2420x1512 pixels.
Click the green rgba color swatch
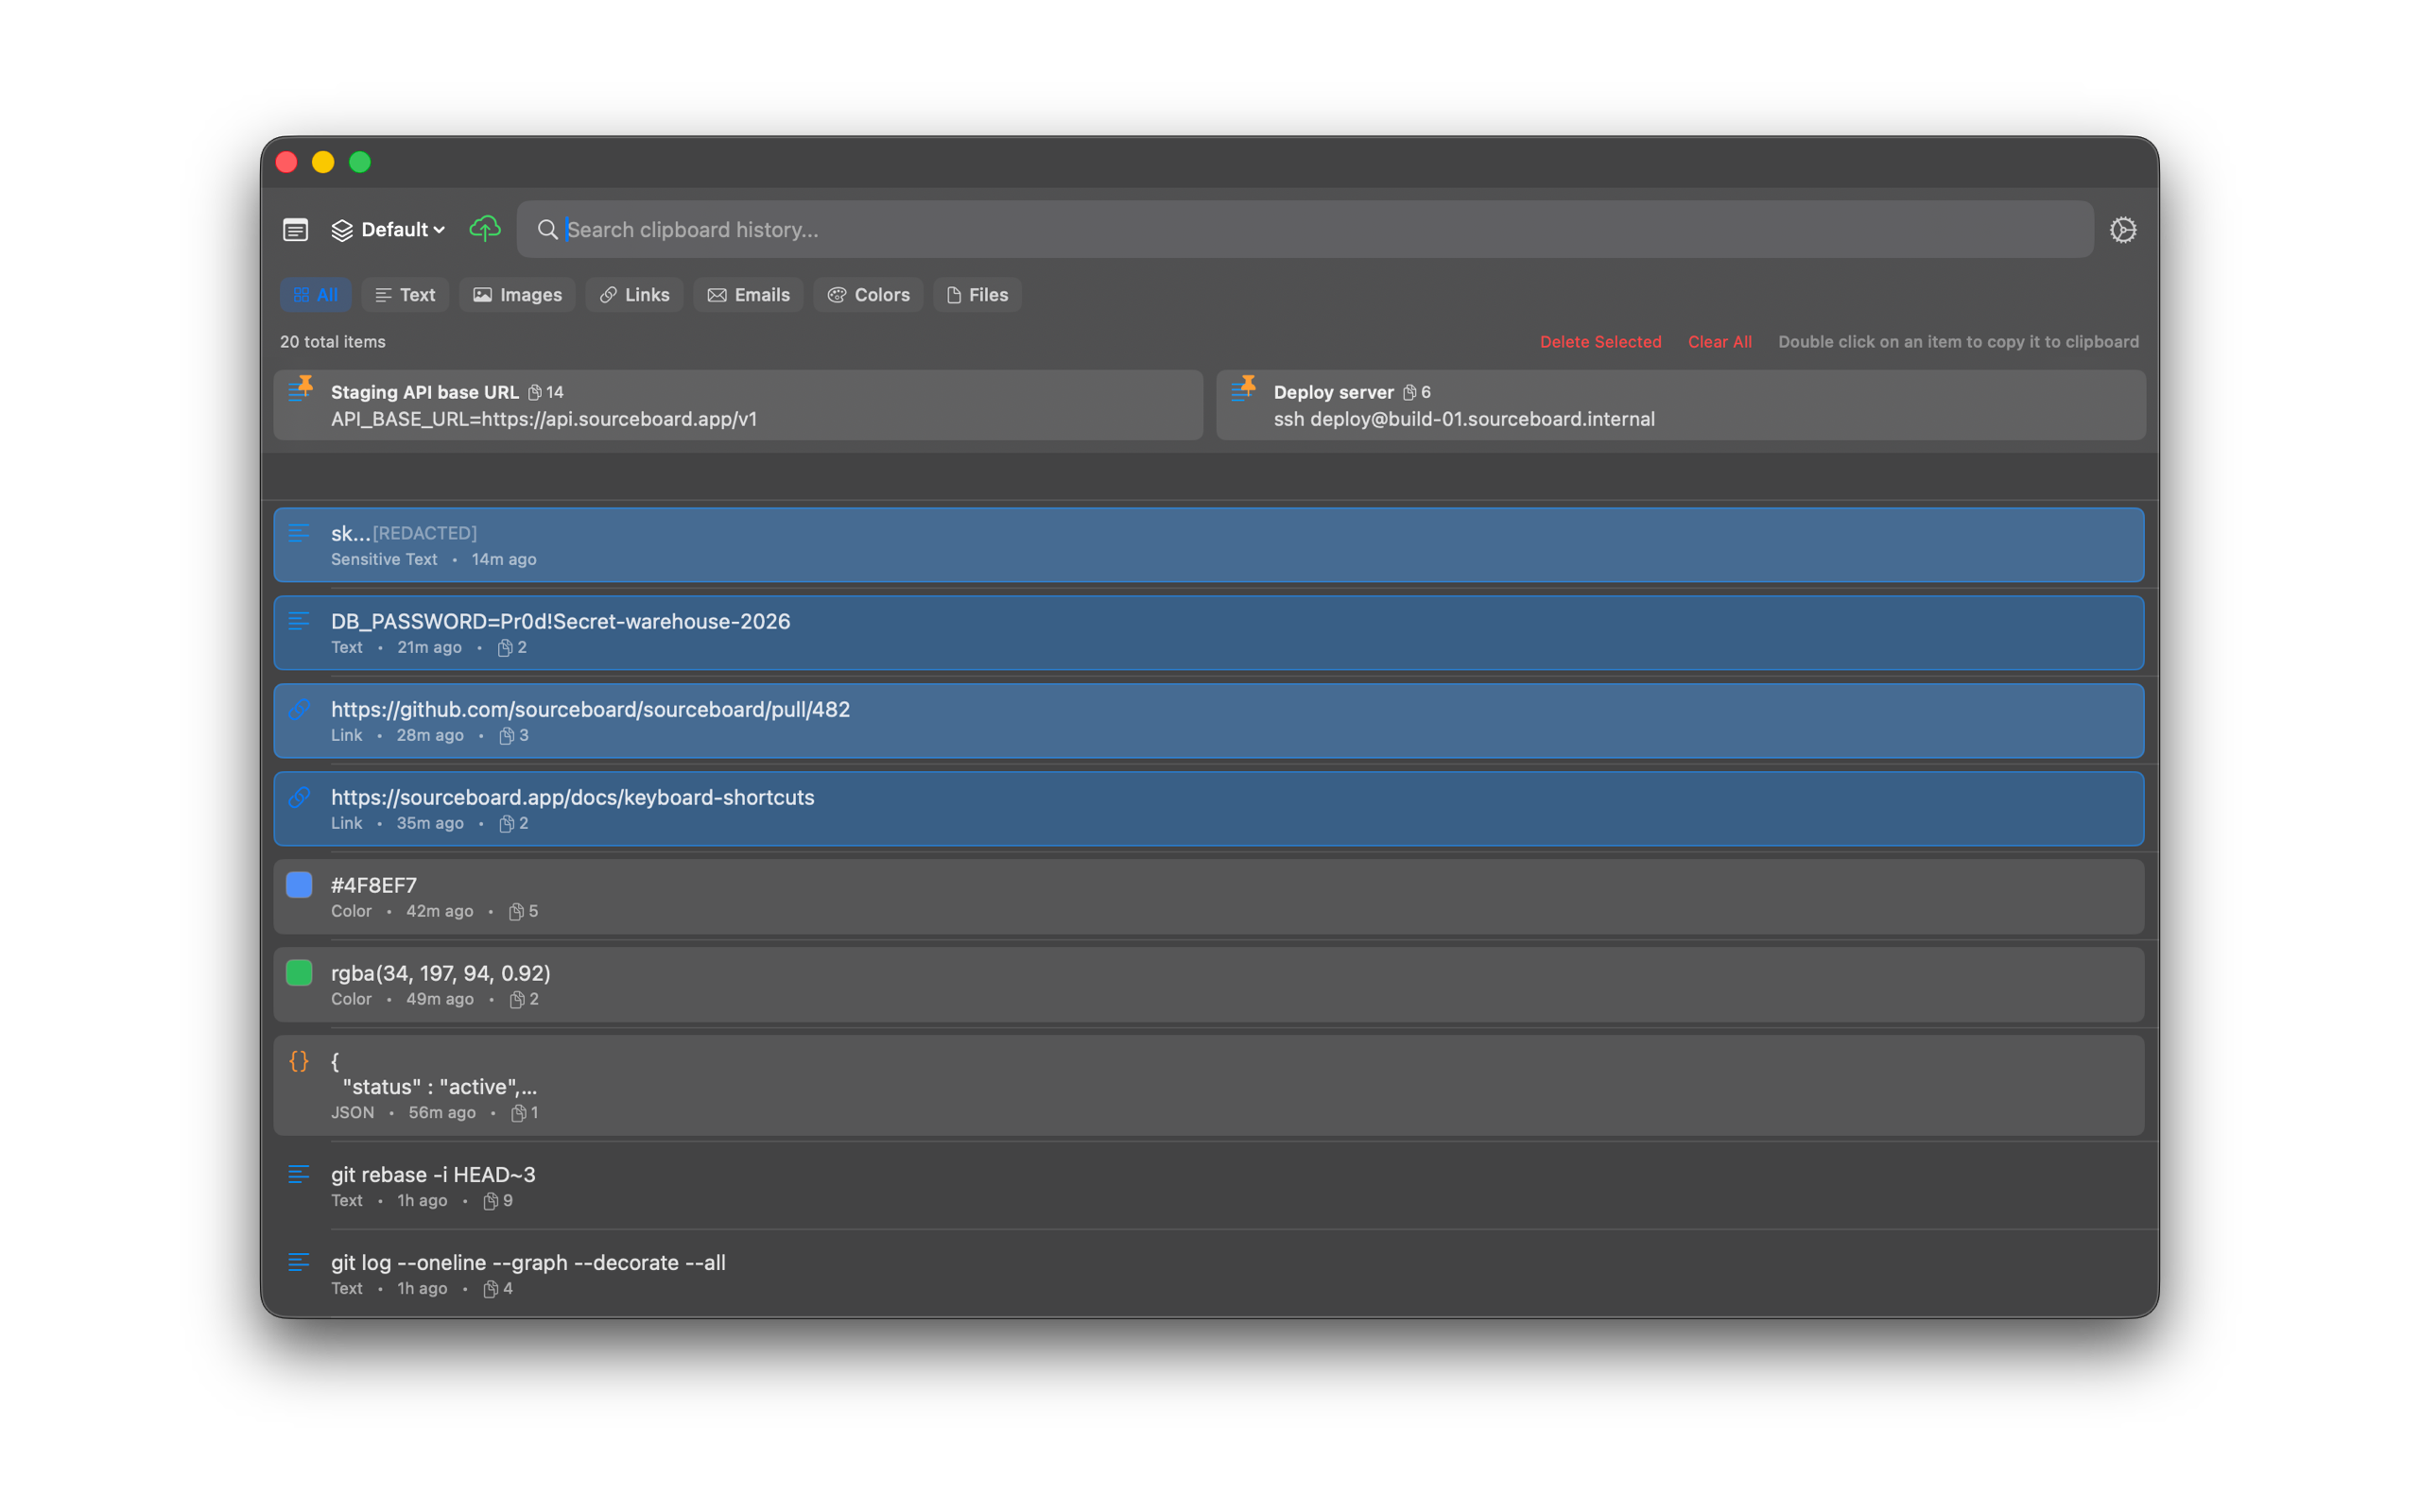tap(299, 973)
